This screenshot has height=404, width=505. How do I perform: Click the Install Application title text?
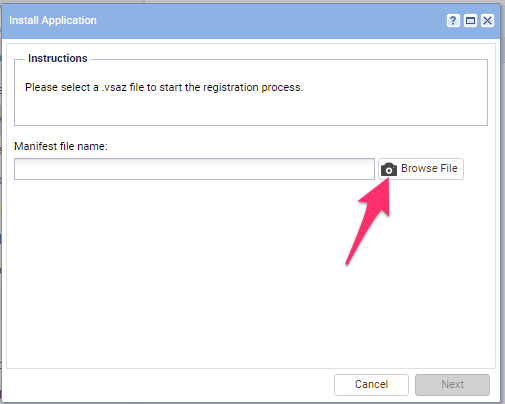[x=53, y=20]
